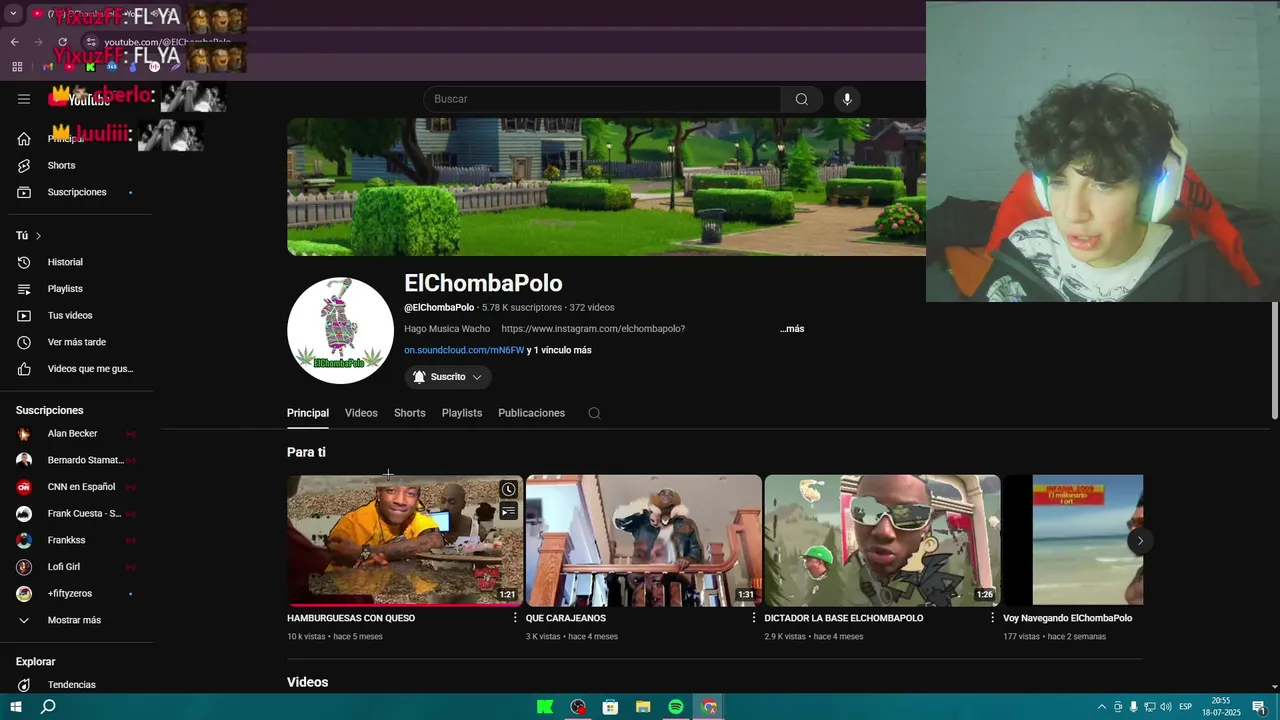This screenshot has width=1280, height=720.
Task: Switch to the channel Playlists tab
Action: (462, 413)
